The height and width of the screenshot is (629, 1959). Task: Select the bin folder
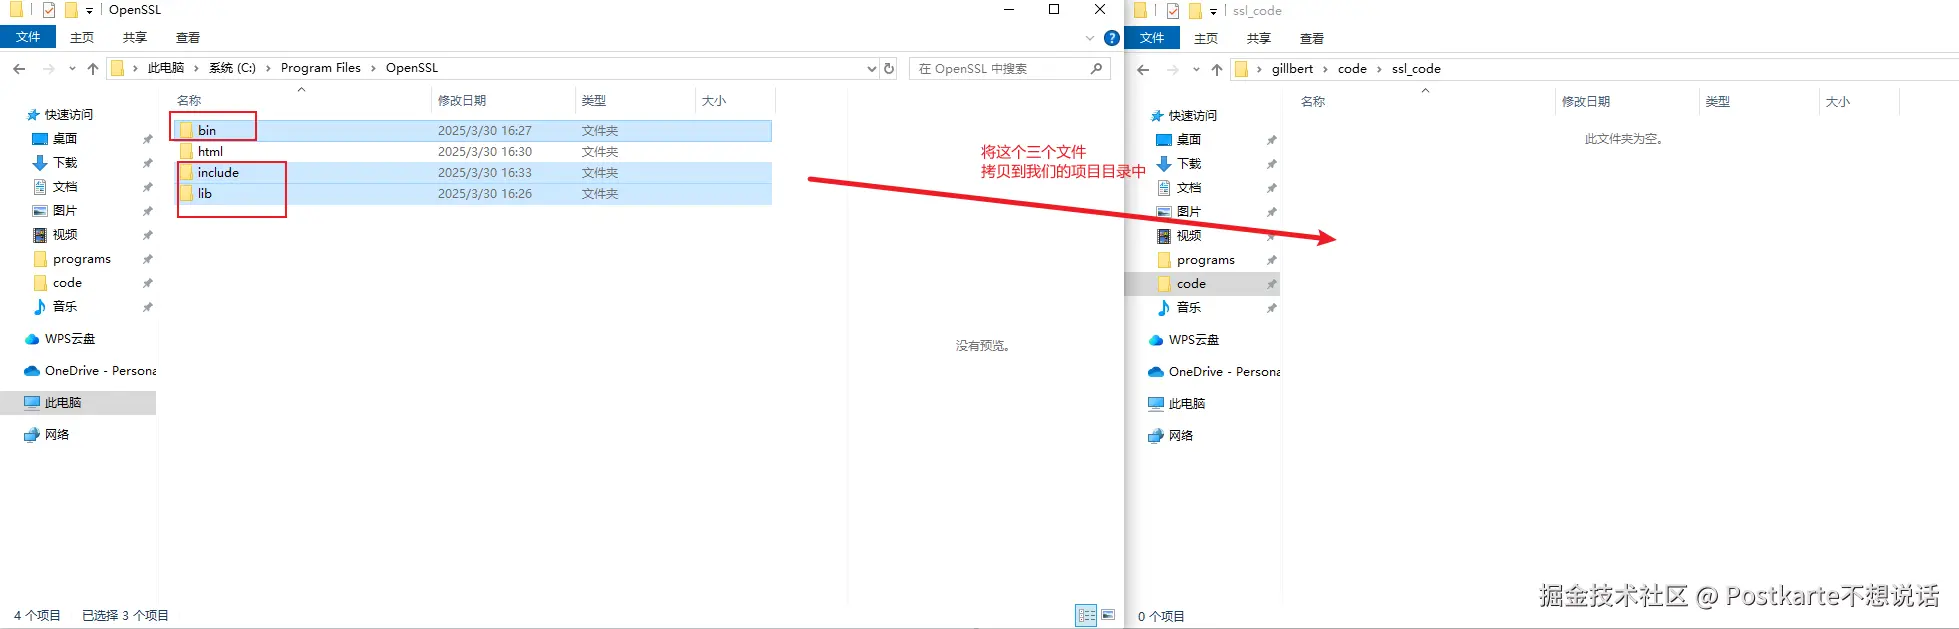coord(472,131)
